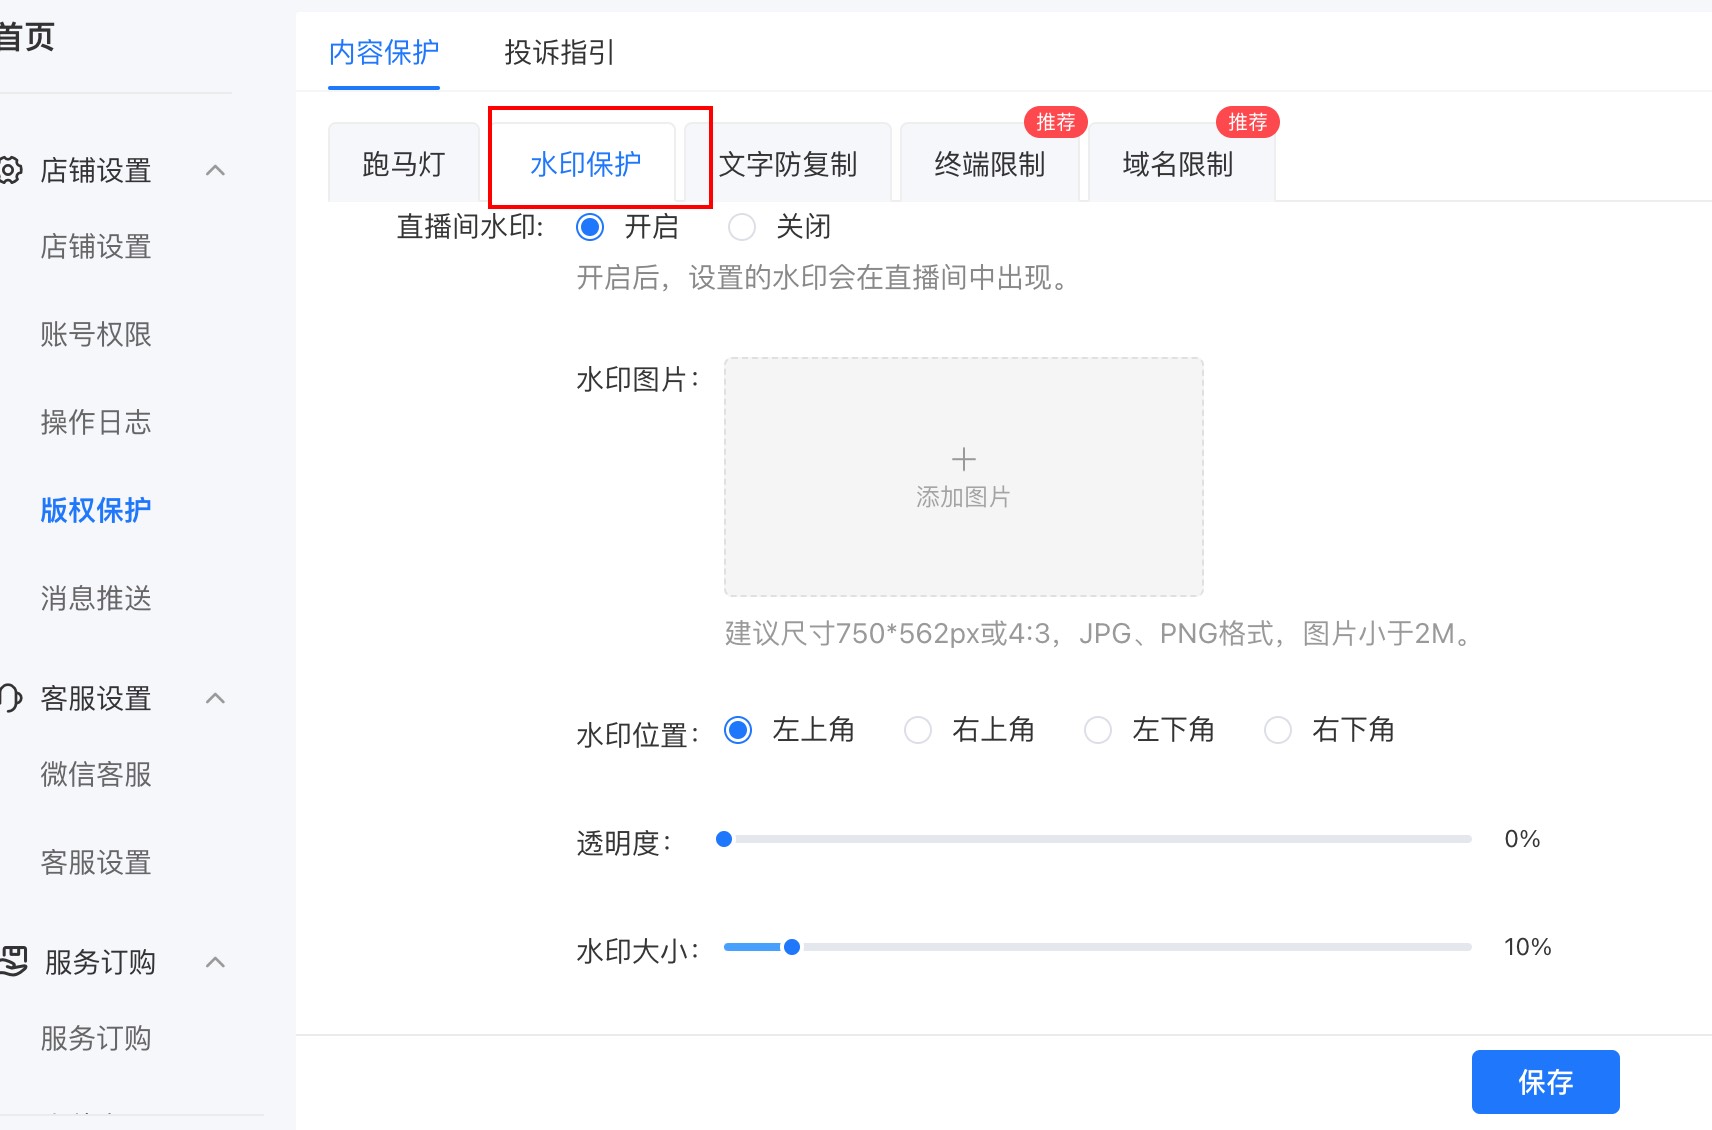Open 服务订购 sub-item in sidebar
The image size is (1712, 1130).
pos(96,1038)
